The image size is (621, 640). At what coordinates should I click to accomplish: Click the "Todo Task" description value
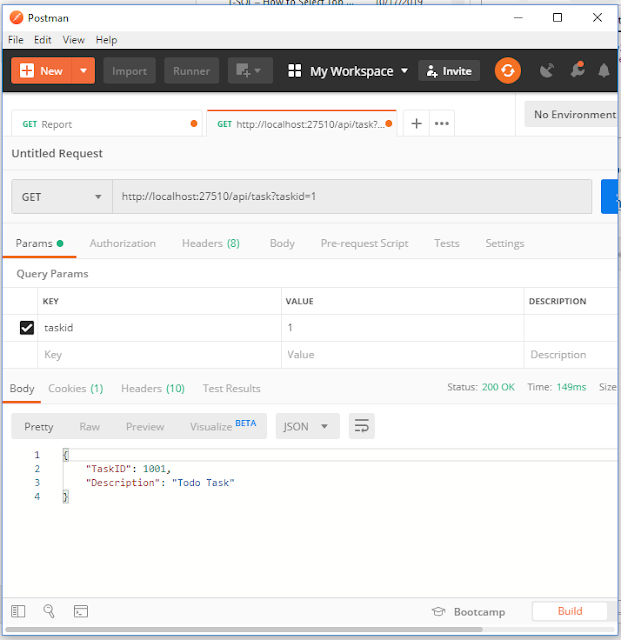(x=203, y=482)
